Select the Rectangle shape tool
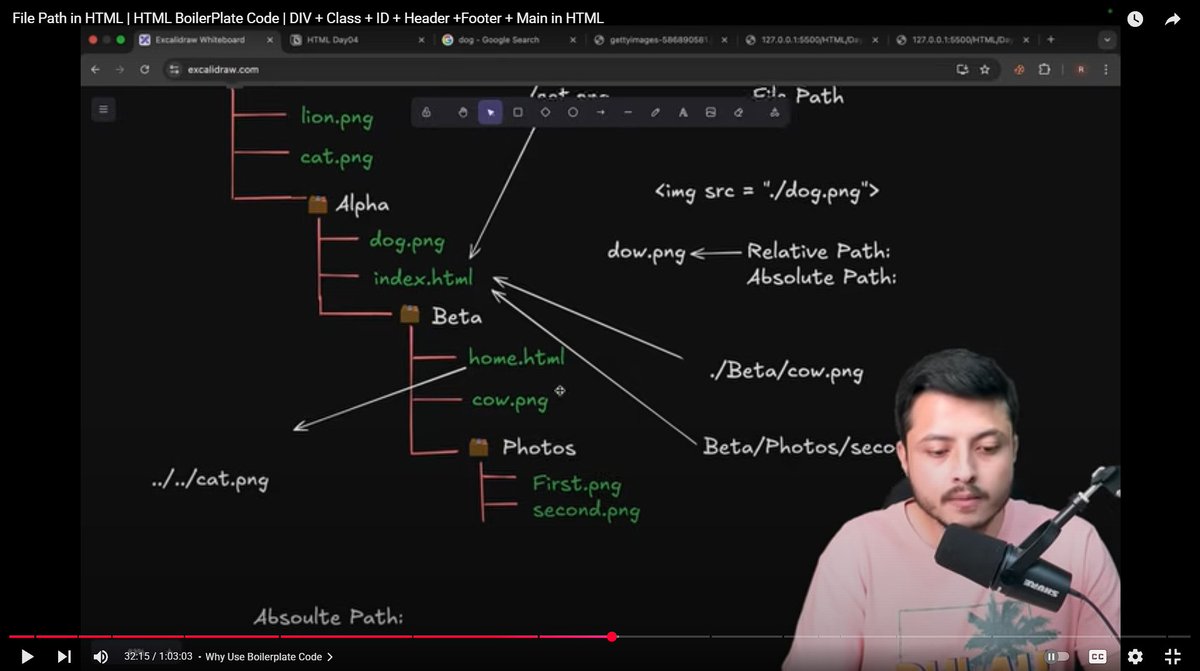This screenshot has height=671, width=1200. click(x=518, y=113)
